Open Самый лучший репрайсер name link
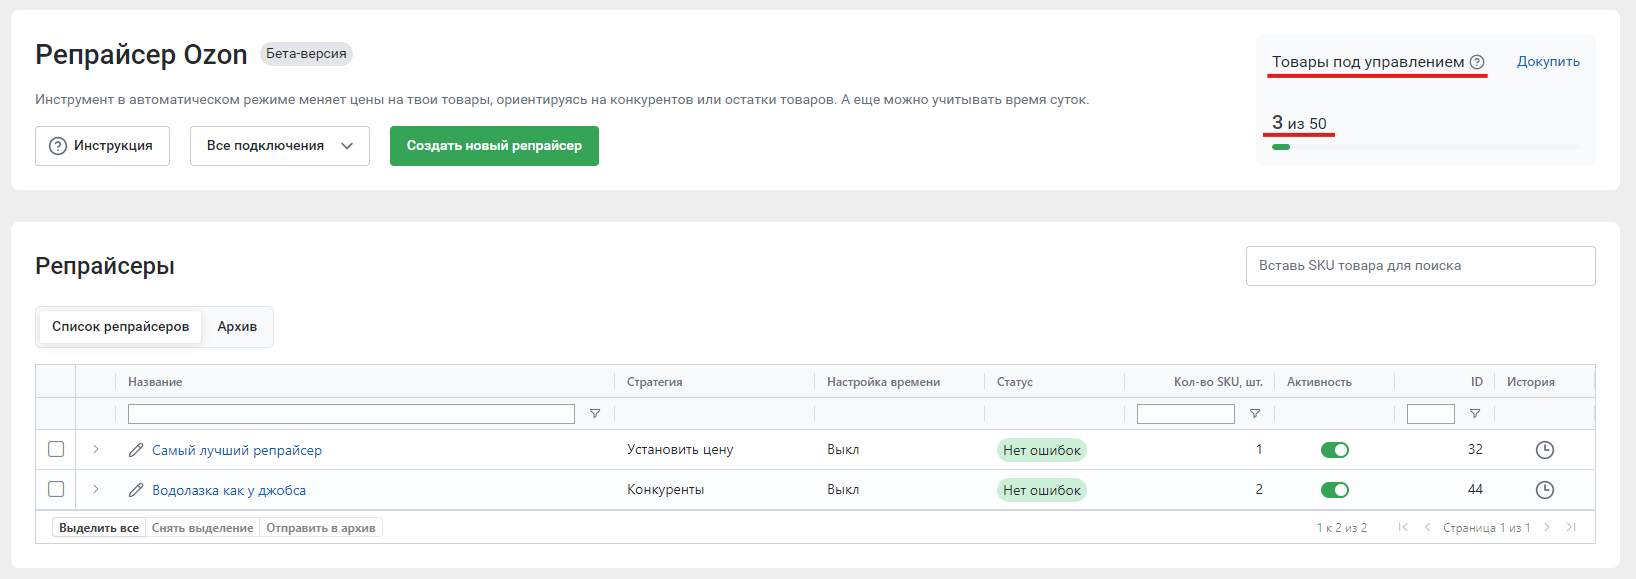 click(x=237, y=450)
